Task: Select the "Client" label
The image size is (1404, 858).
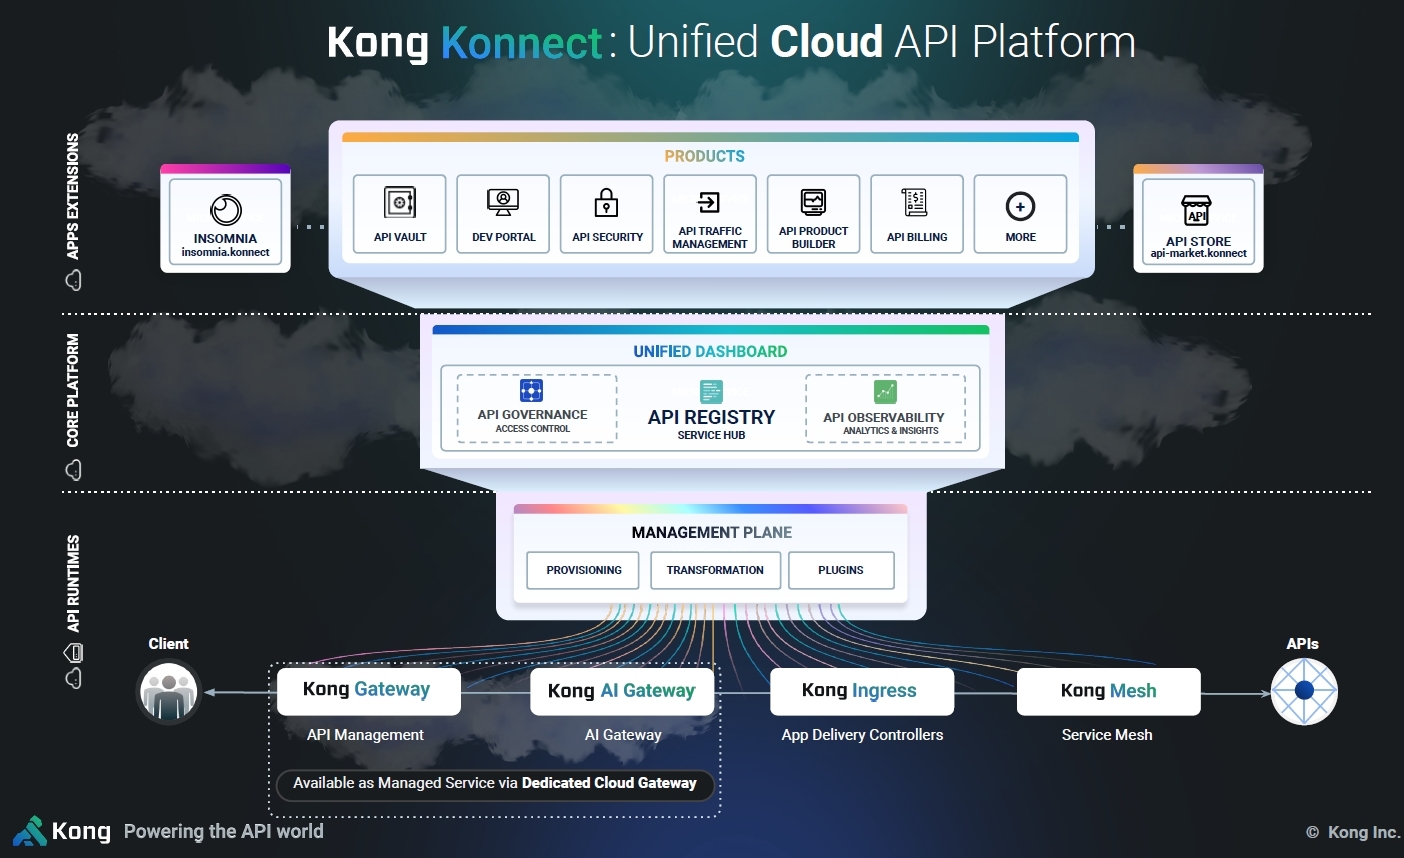Action: coord(168,644)
